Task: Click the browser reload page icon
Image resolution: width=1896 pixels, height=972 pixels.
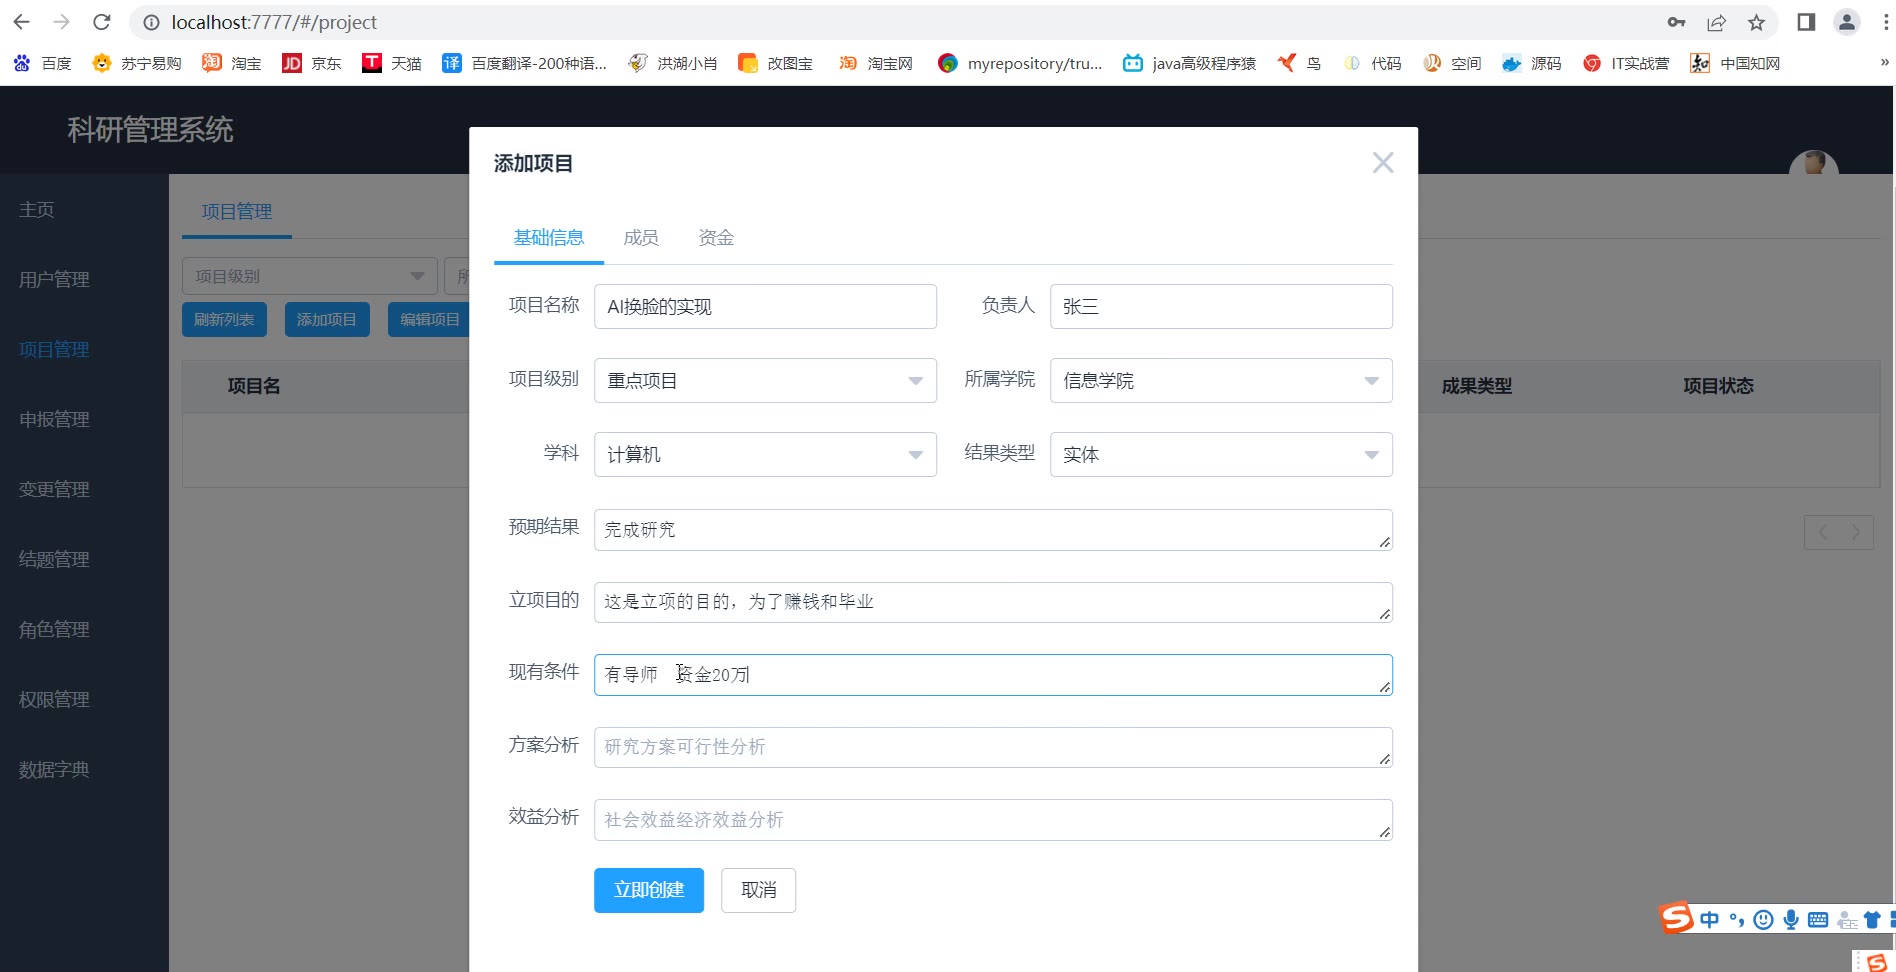Action: click(x=101, y=22)
